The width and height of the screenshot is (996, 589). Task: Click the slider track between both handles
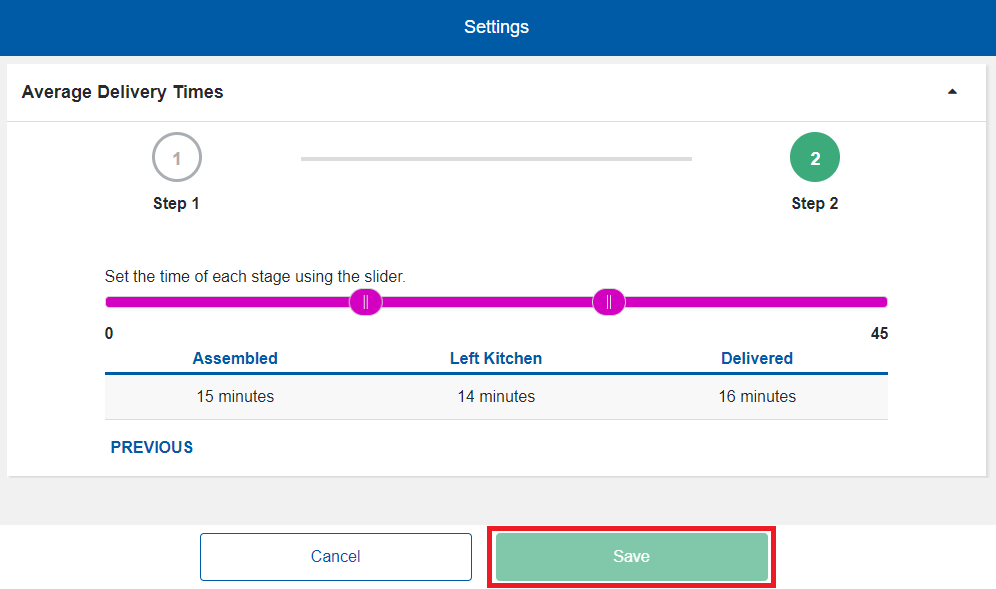coord(487,302)
